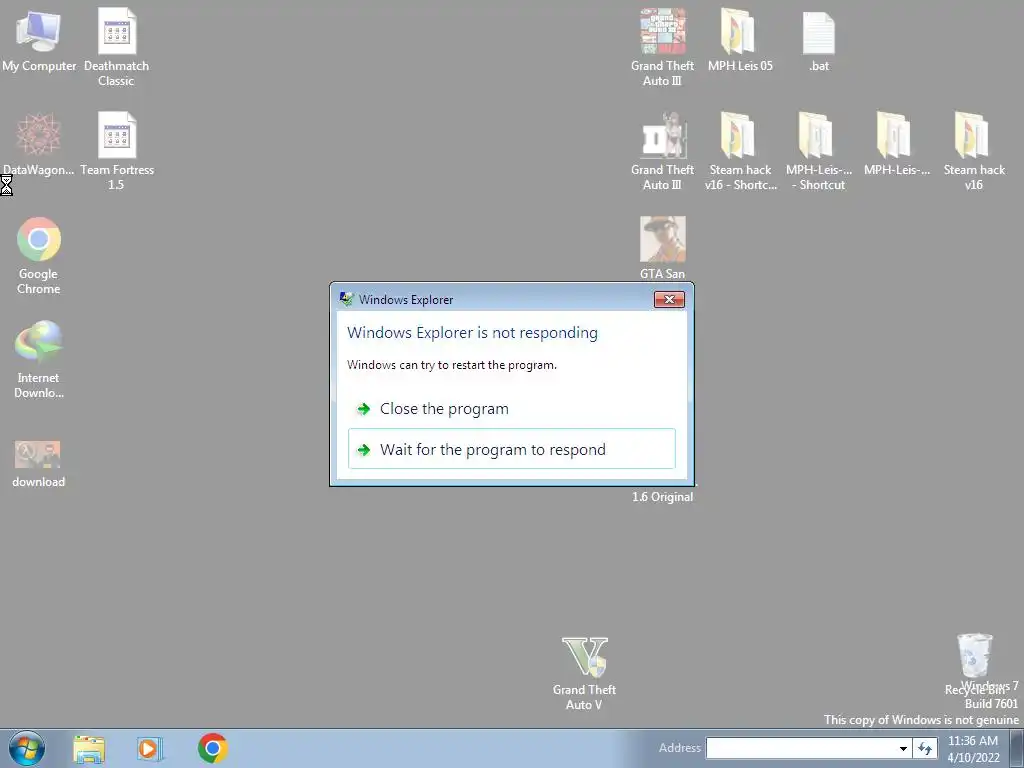This screenshot has width=1024, height=768.
Task: Select the second-row Grand Theft Auto III icon
Action: click(662, 151)
